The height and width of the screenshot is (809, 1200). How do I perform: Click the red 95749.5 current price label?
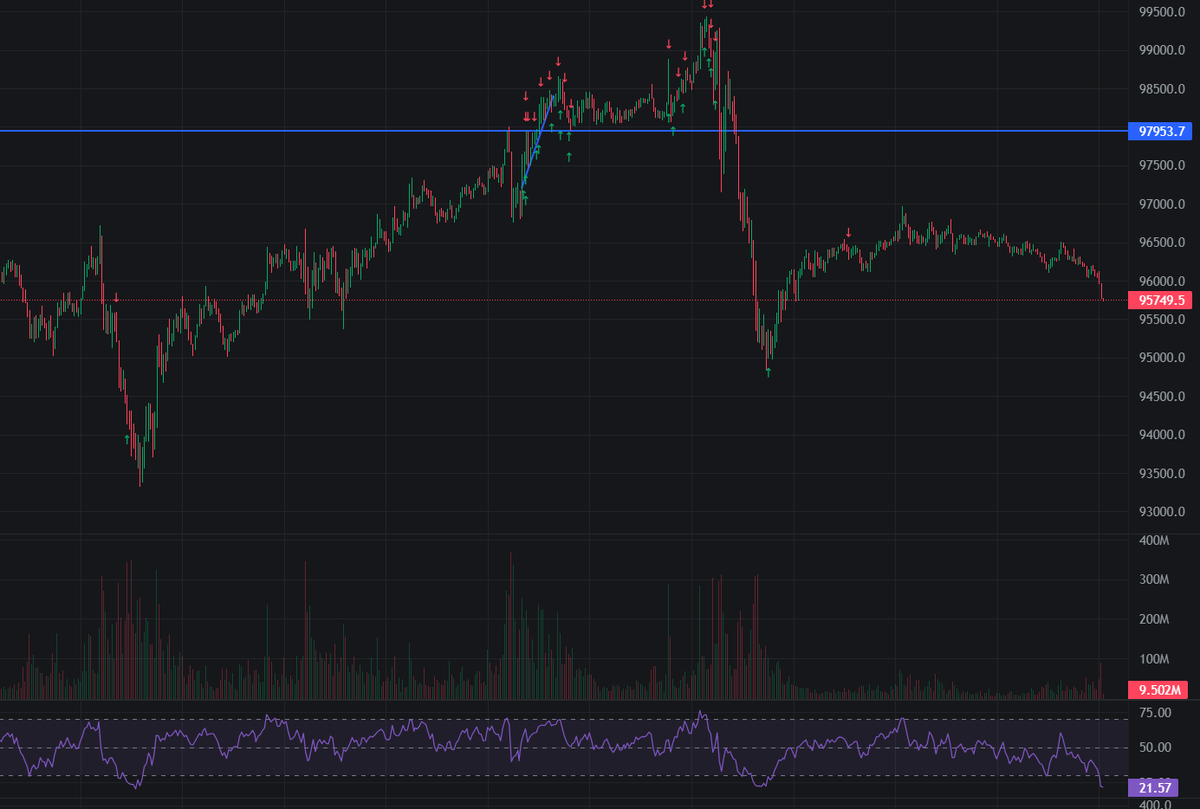tap(1160, 300)
